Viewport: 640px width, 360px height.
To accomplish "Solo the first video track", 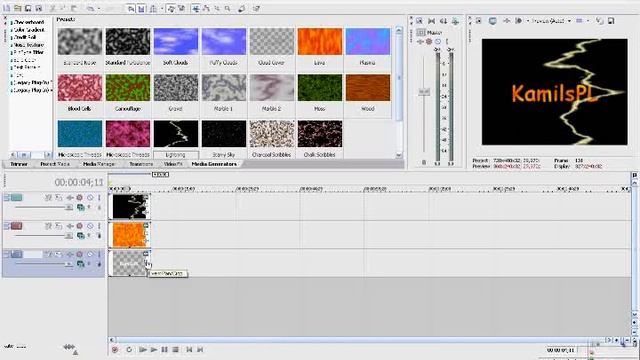I will coord(99,198).
